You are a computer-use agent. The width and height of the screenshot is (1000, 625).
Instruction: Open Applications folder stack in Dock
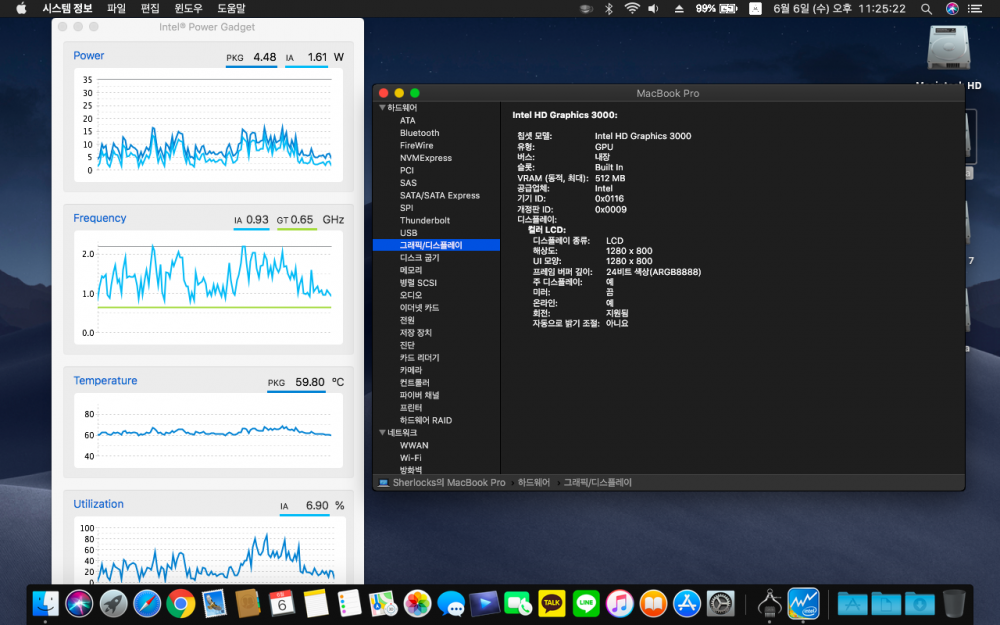[x=853, y=603]
